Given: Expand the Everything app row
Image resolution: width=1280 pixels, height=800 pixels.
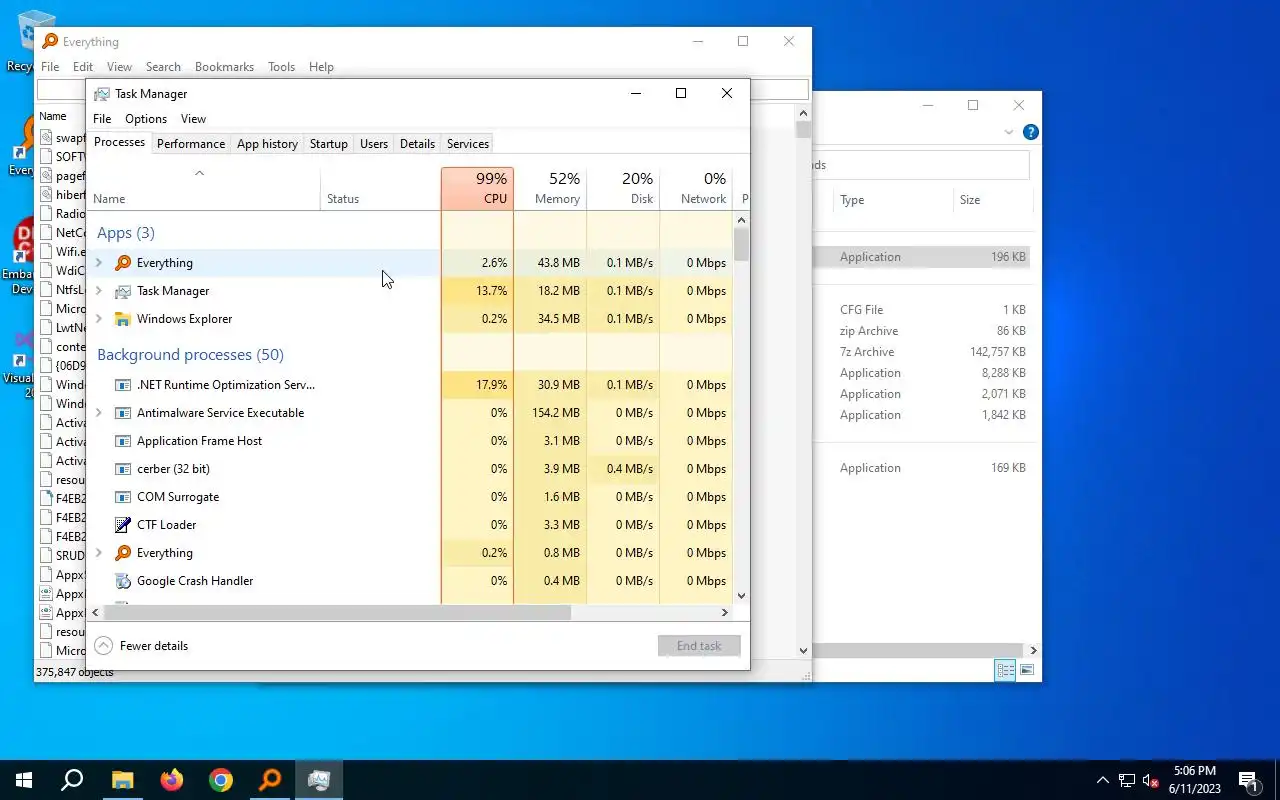Looking at the screenshot, I should tap(99, 263).
